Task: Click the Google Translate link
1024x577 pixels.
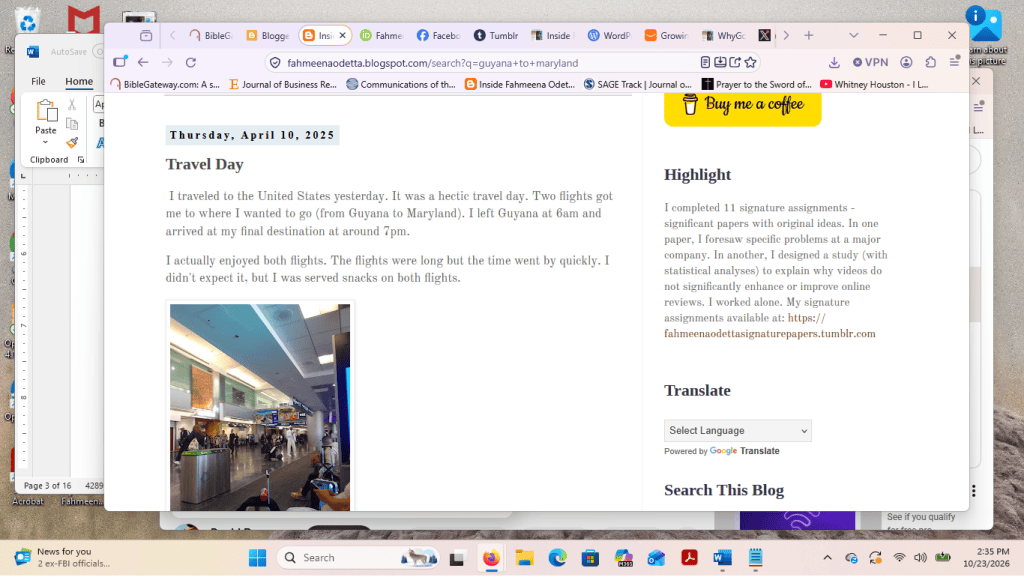Action: pos(744,451)
